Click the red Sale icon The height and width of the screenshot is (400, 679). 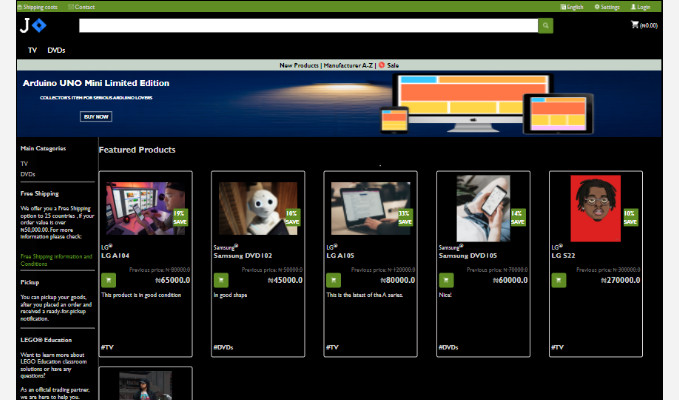[x=382, y=65]
